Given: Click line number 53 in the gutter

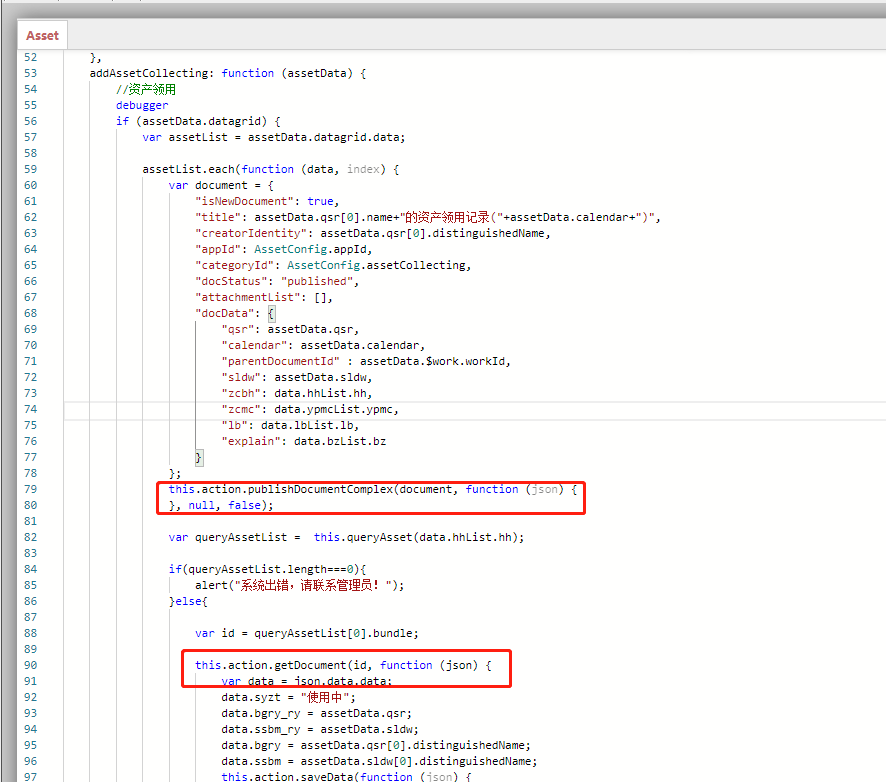Looking at the screenshot, I should click(30, 73).
